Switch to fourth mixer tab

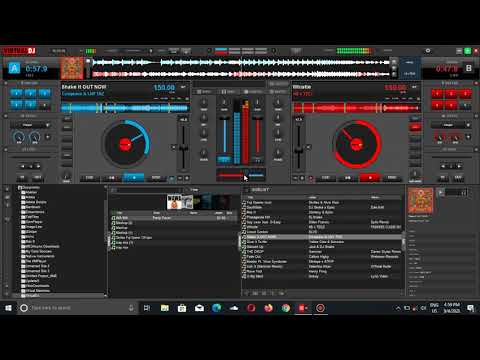(278, 91)
